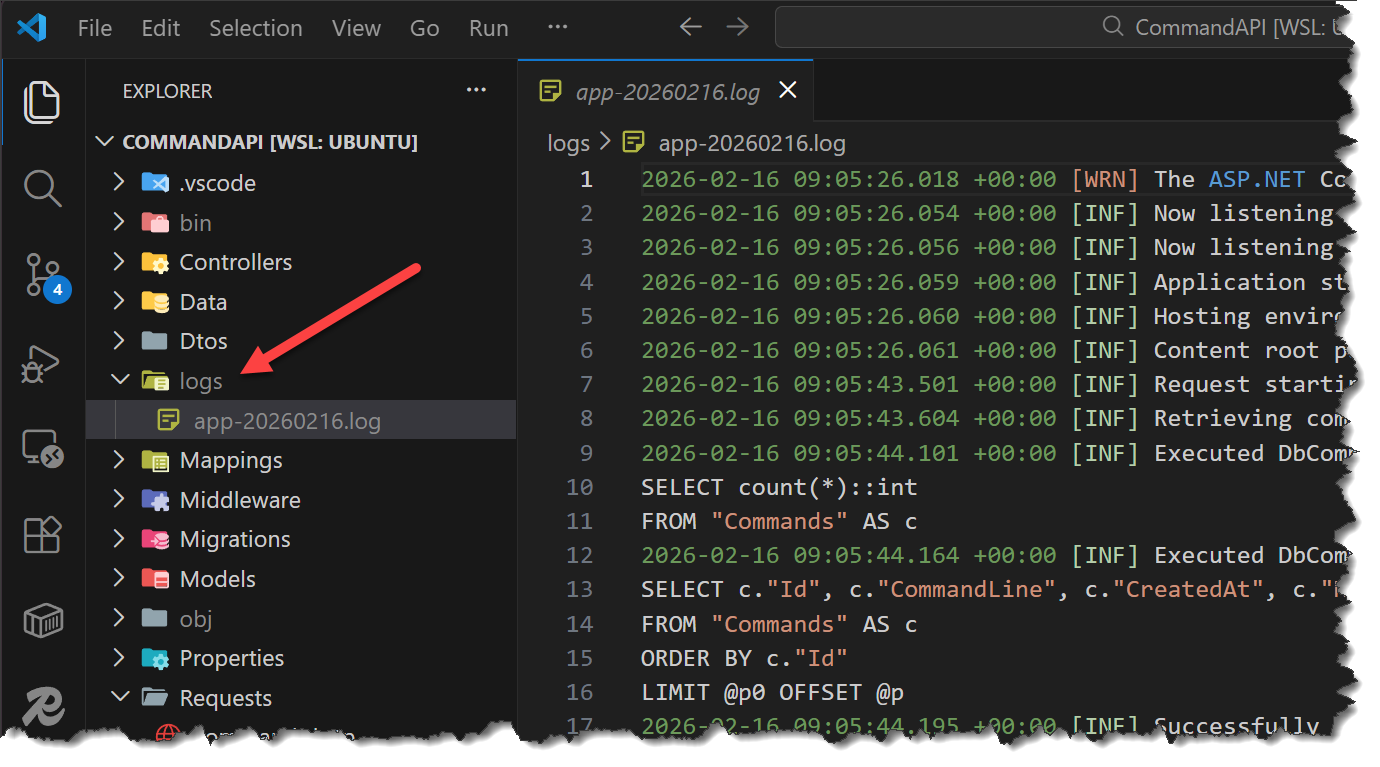The width and height of the screenshot is (1380, 767).
Task: Open the File menu
Action: pyautogui.click(x=94, y=27)
